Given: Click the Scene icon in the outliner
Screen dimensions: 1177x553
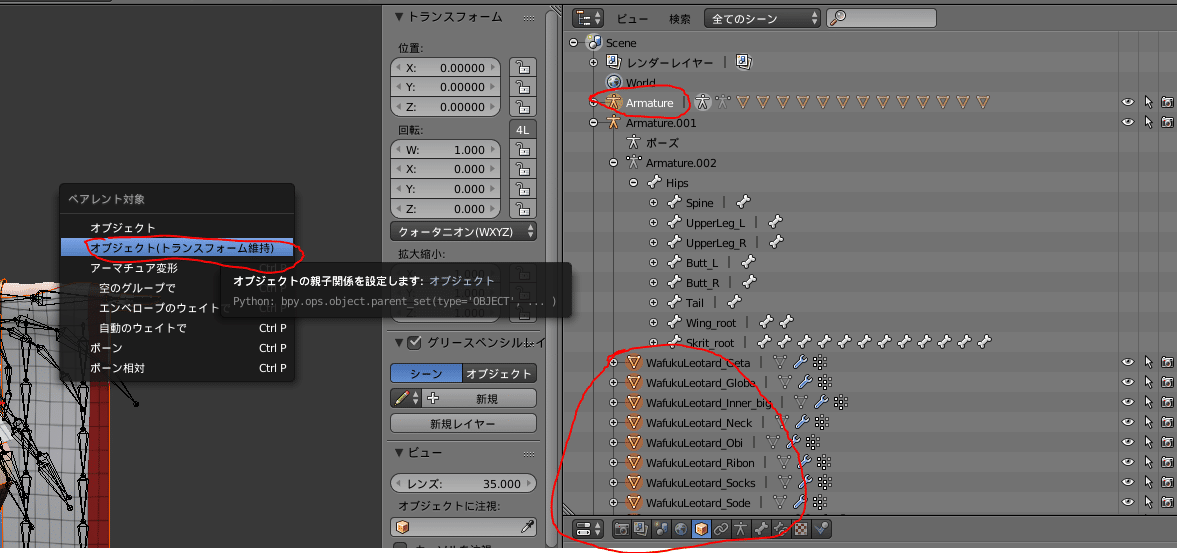Looking at the screenshot, I should pyautogui.click(x=593, y=43).
